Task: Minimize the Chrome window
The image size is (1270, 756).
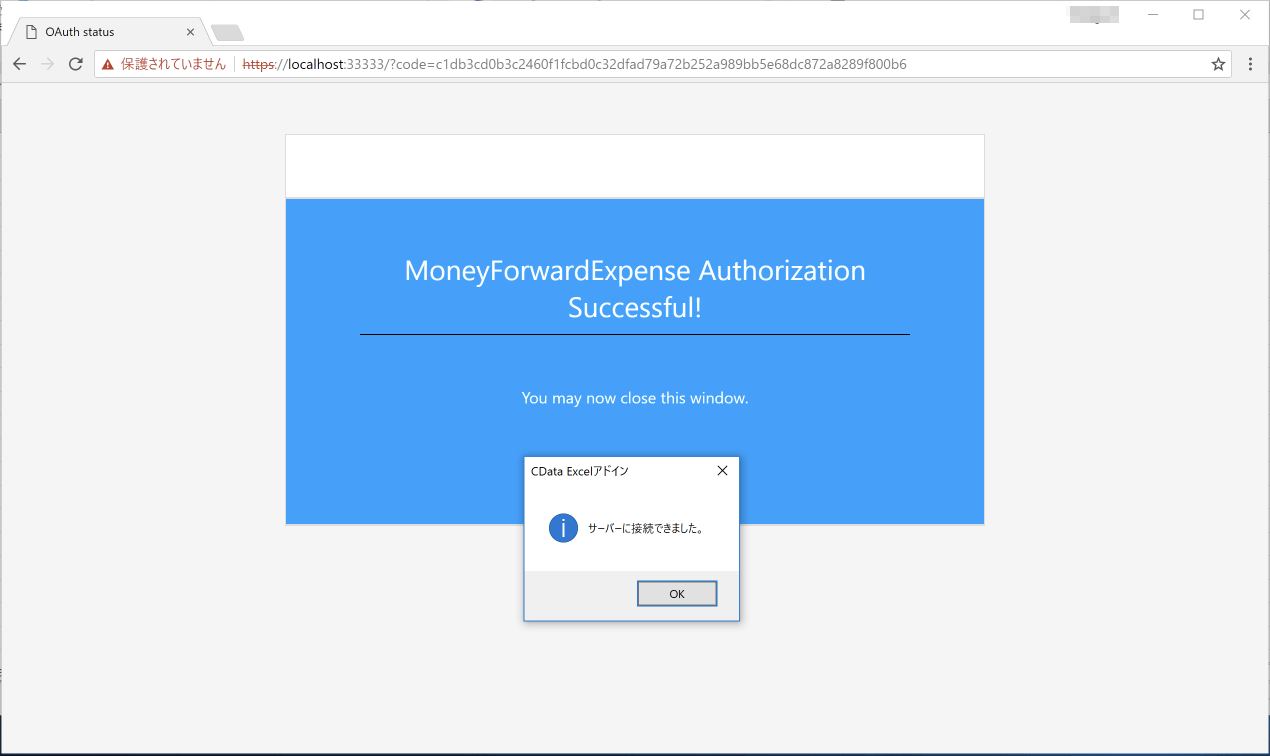Action: 1153,15
